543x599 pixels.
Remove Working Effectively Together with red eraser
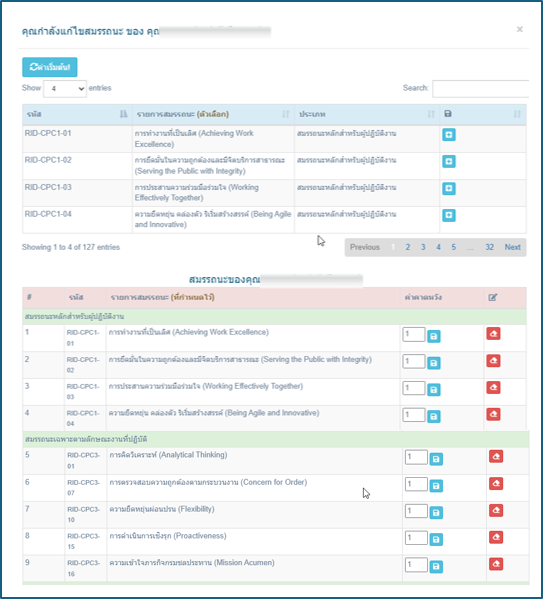pyautogui.click(x=493, y=387)
